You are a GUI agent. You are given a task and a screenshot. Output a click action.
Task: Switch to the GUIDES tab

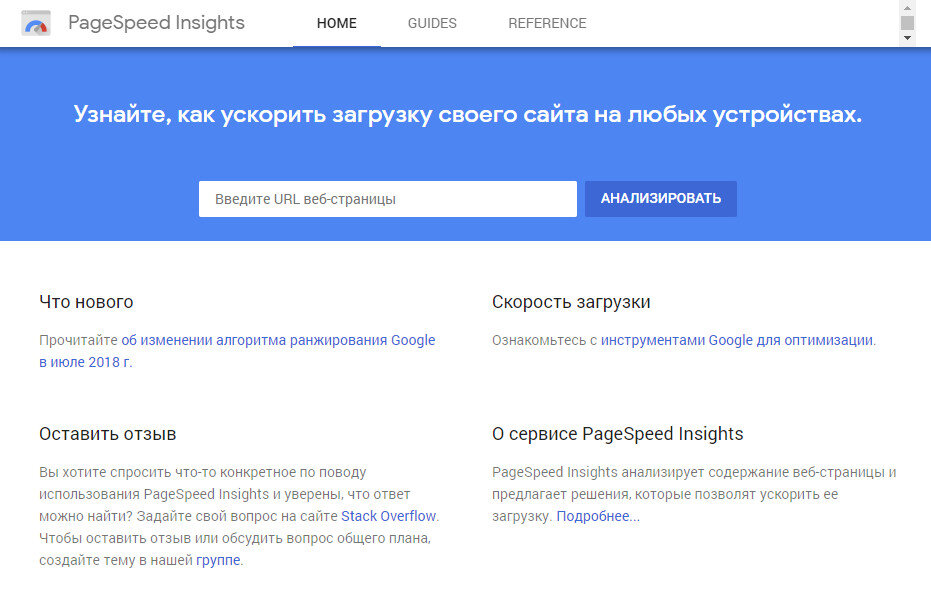tap(432, 23)
